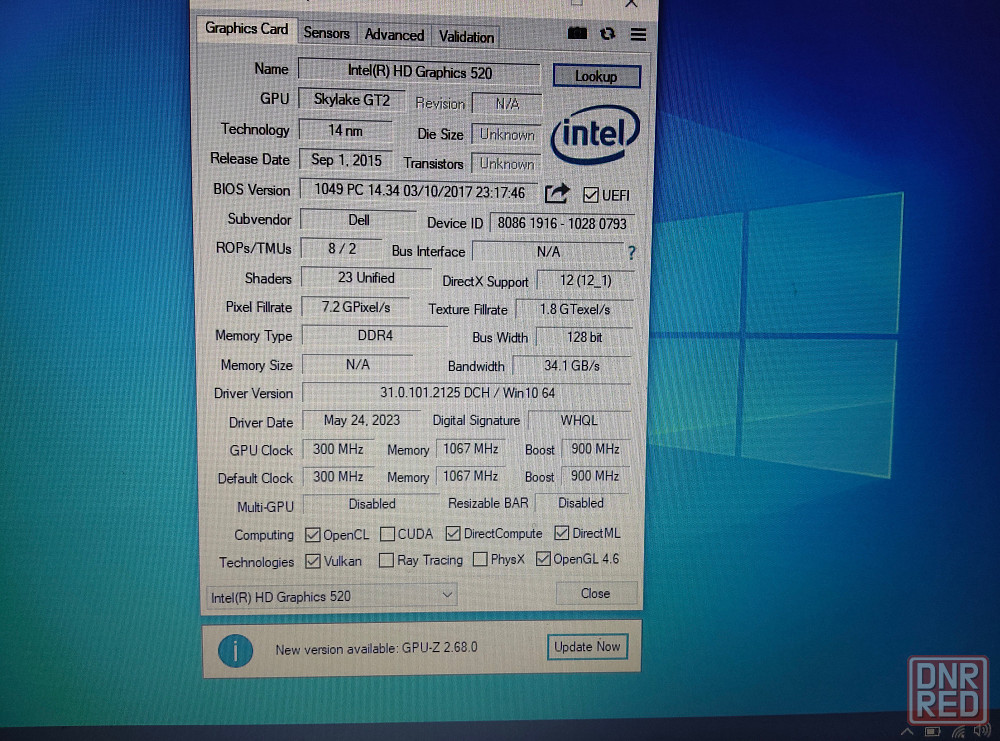The width and height of the screenshot is (1000, 741).
Task: Click the refresh arrows icon
Action: click(608, 34)
